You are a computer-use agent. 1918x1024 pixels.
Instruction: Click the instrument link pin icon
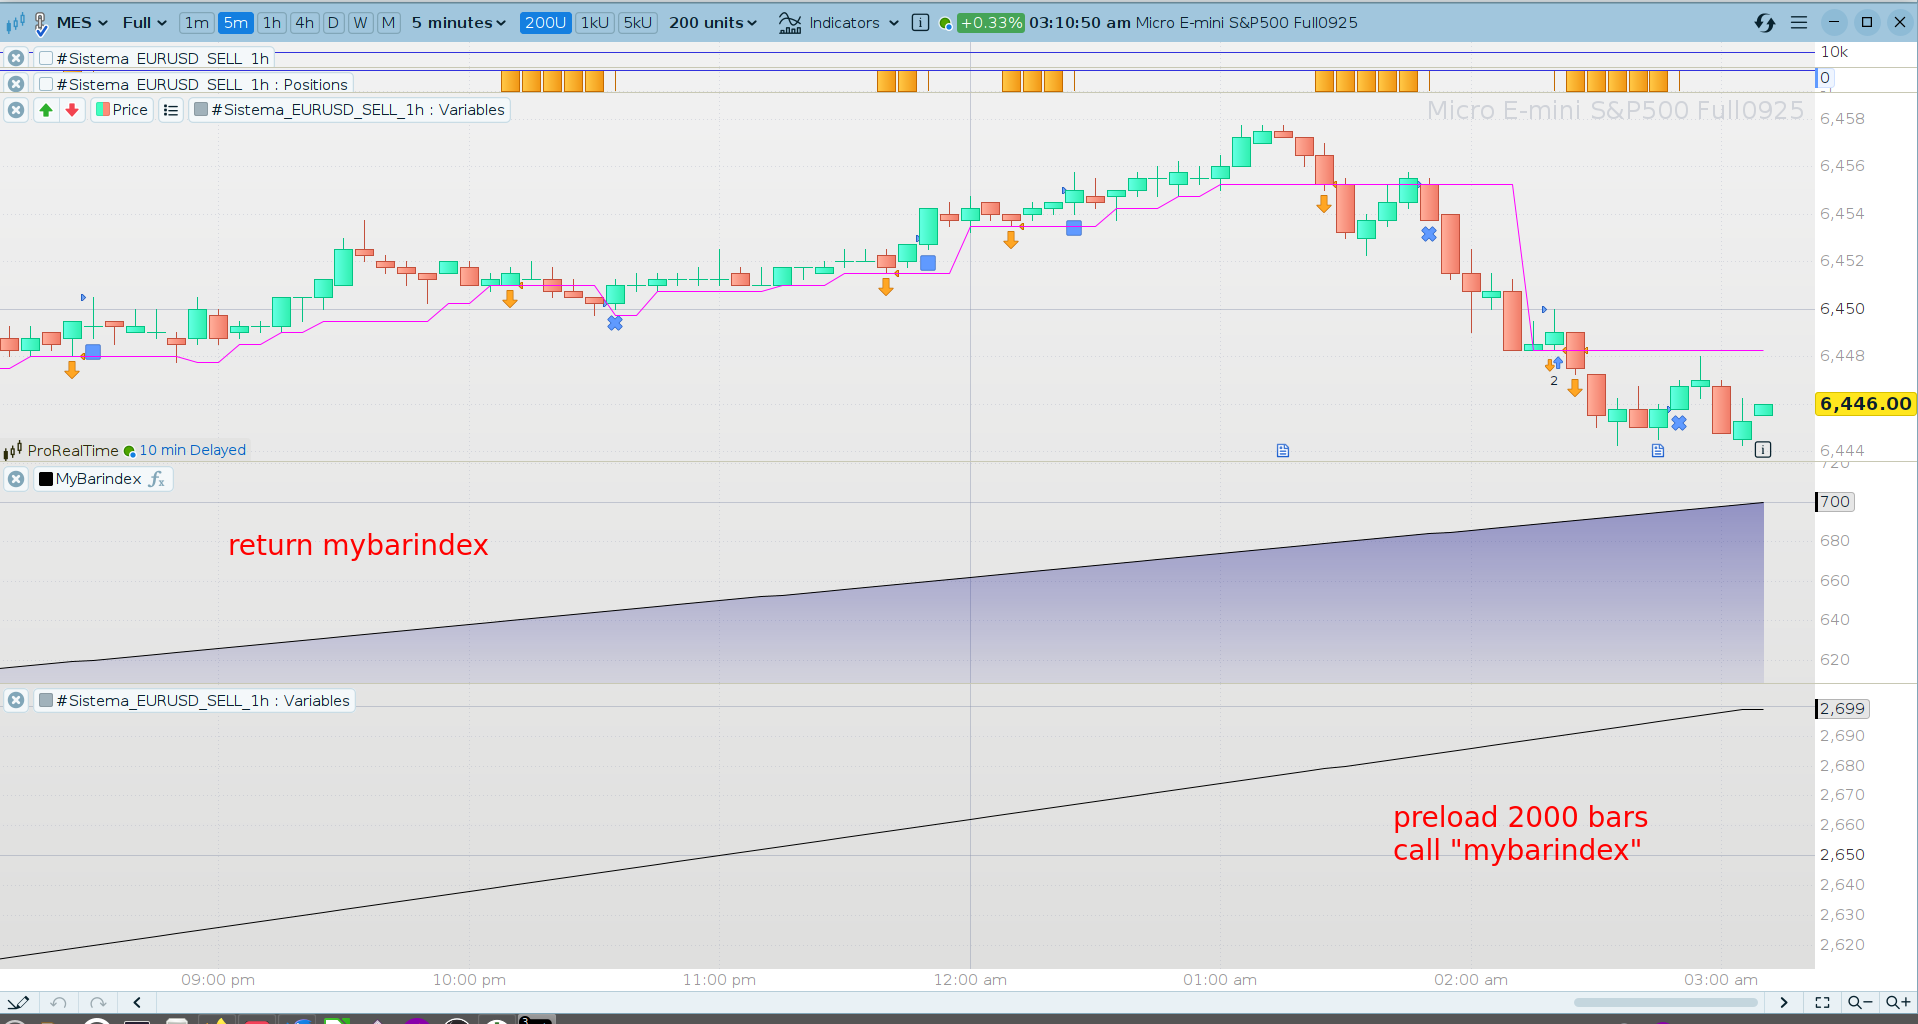pos(41,23)
